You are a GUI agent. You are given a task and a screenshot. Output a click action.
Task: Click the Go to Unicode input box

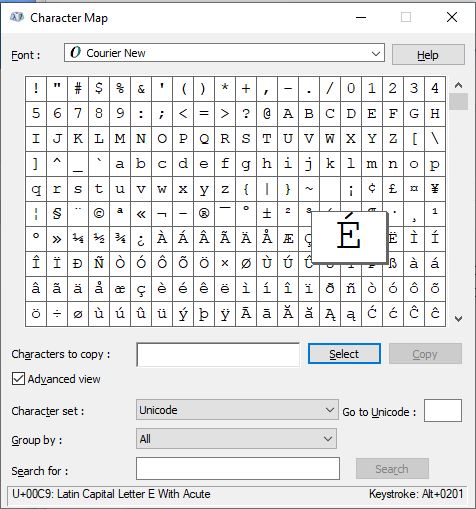tap(443, 411)
